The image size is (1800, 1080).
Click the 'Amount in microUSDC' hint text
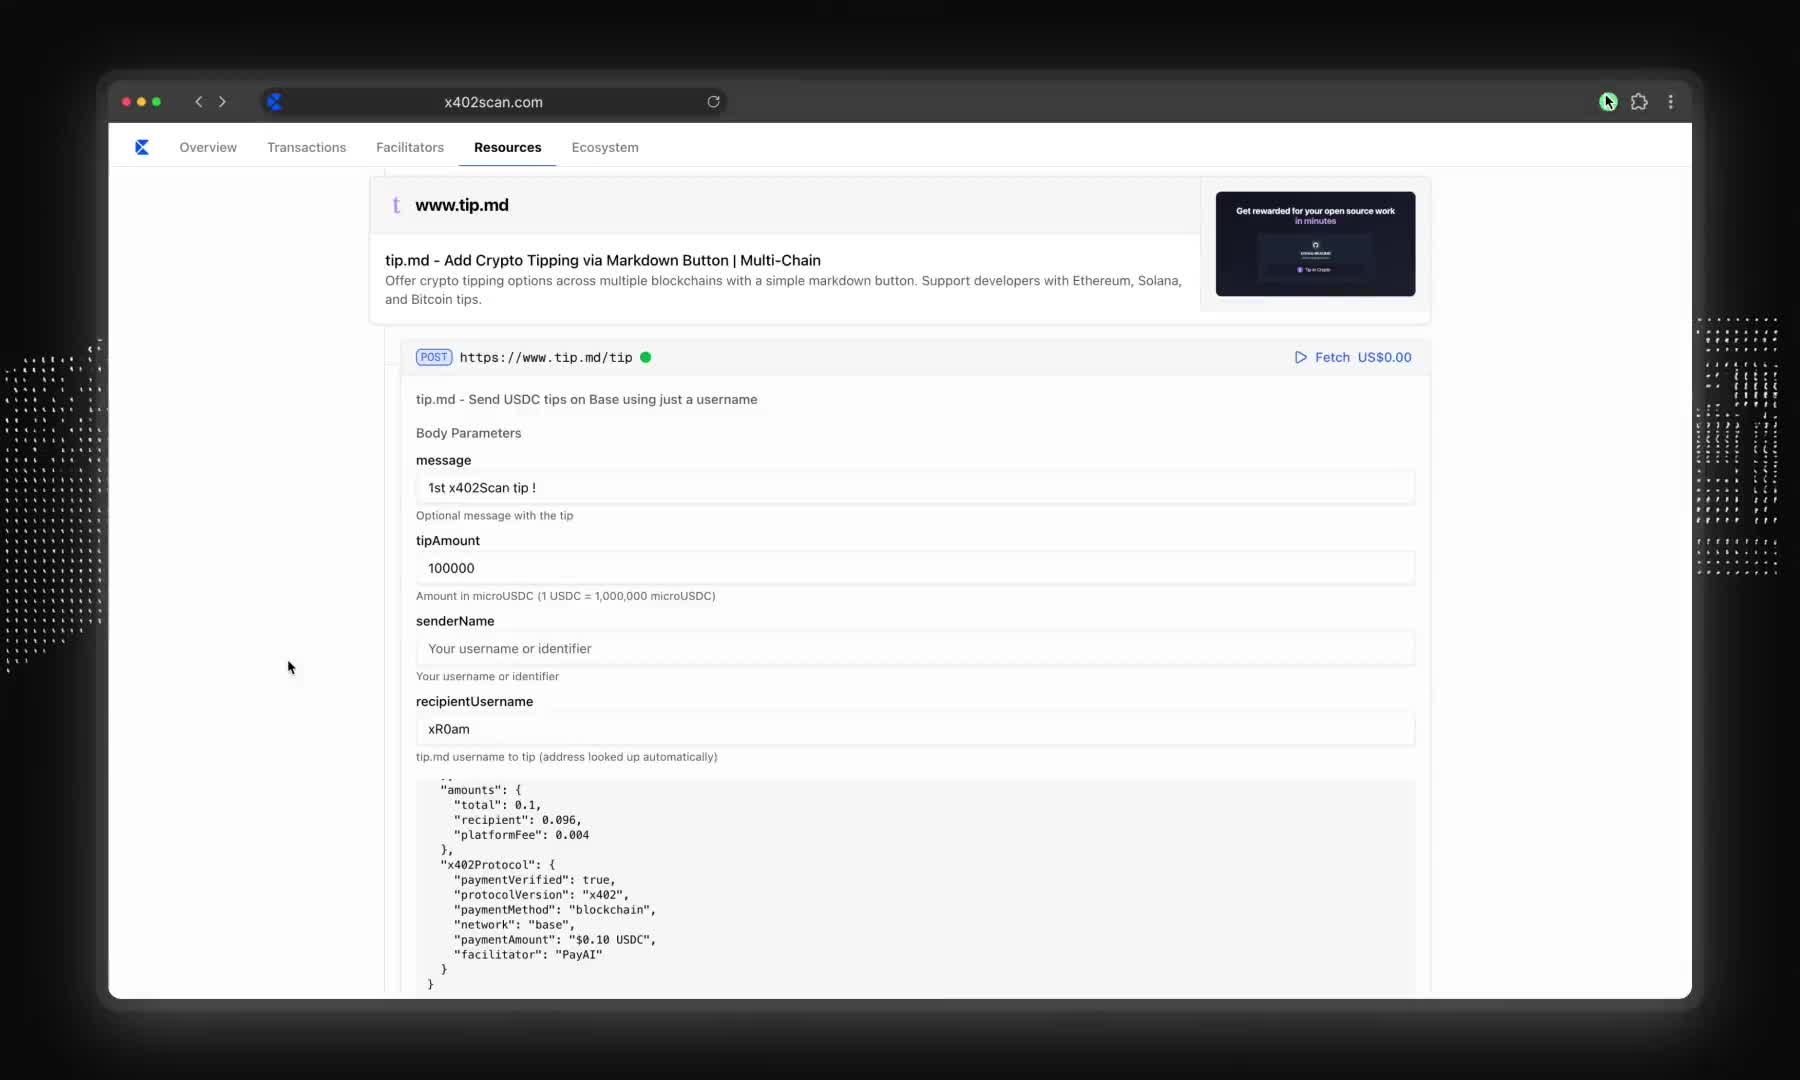pyautogui.click(x=565, y=596)
